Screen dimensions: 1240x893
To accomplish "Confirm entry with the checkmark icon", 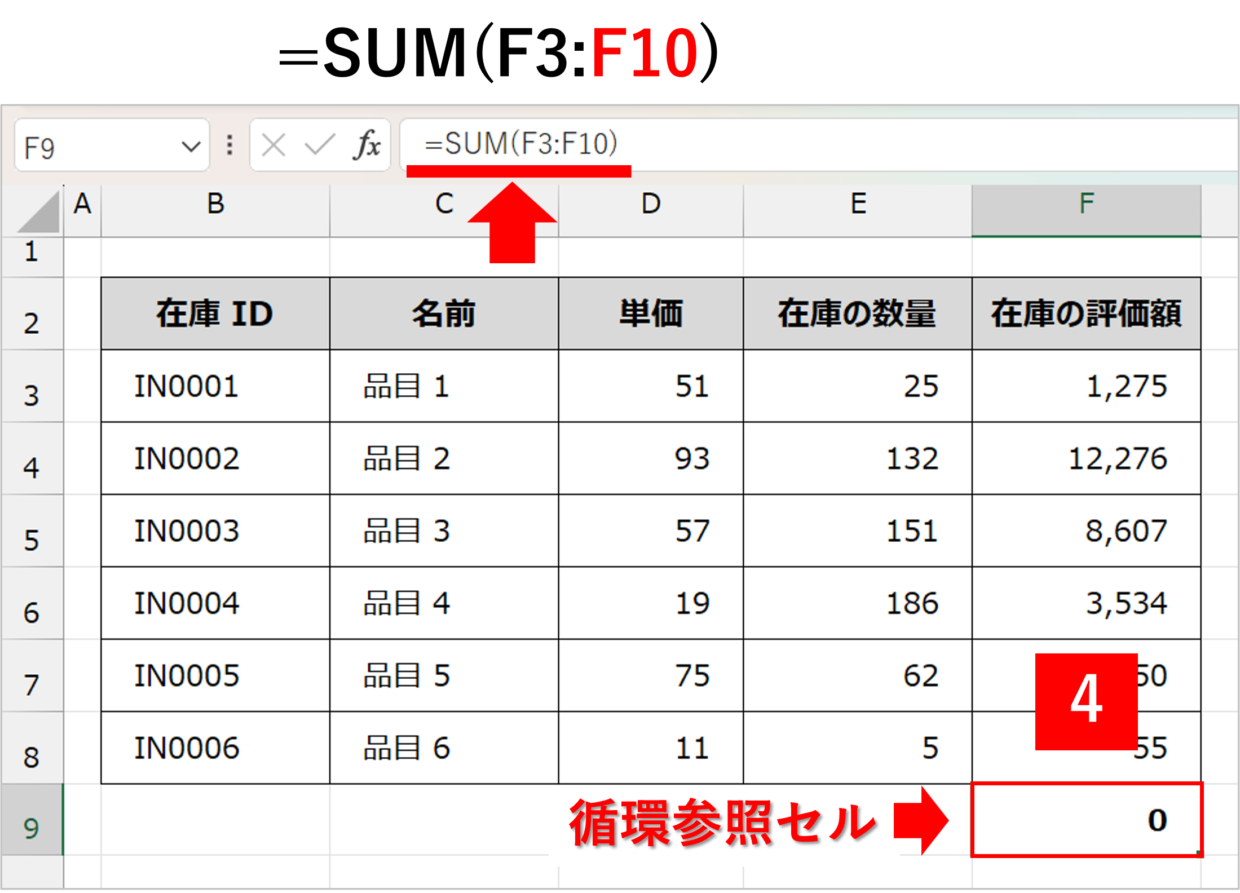I will click(320, 147).
